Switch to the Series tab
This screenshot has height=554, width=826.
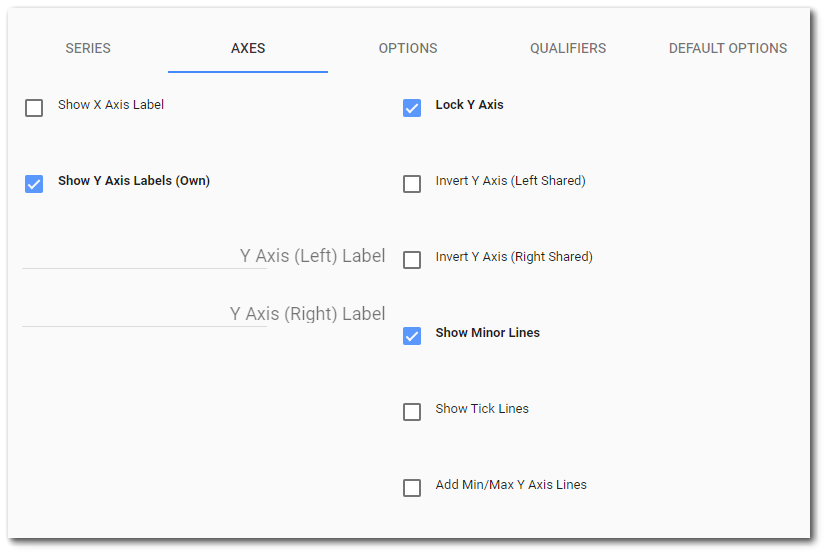pyautogui.click(x=88, y=48)
